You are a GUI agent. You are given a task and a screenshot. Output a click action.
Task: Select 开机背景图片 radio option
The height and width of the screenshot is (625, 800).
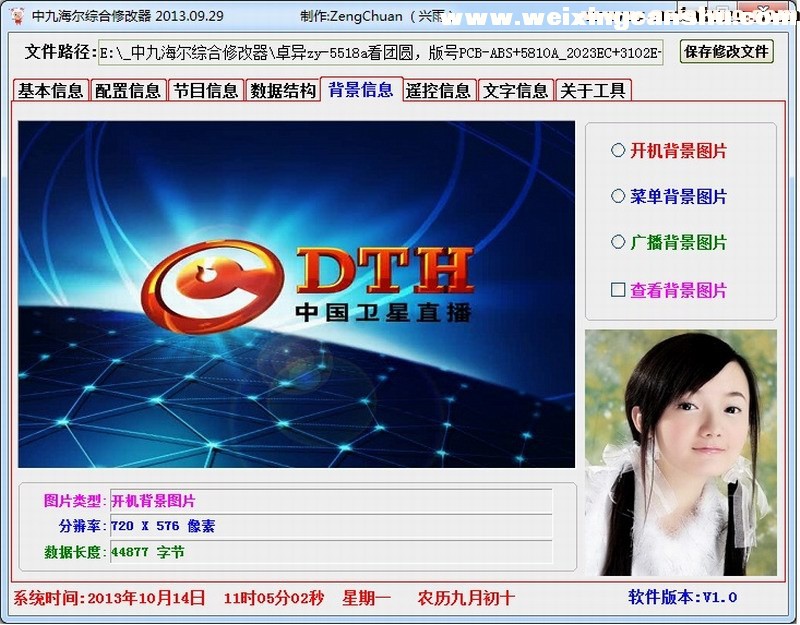[x=668, y=151]
